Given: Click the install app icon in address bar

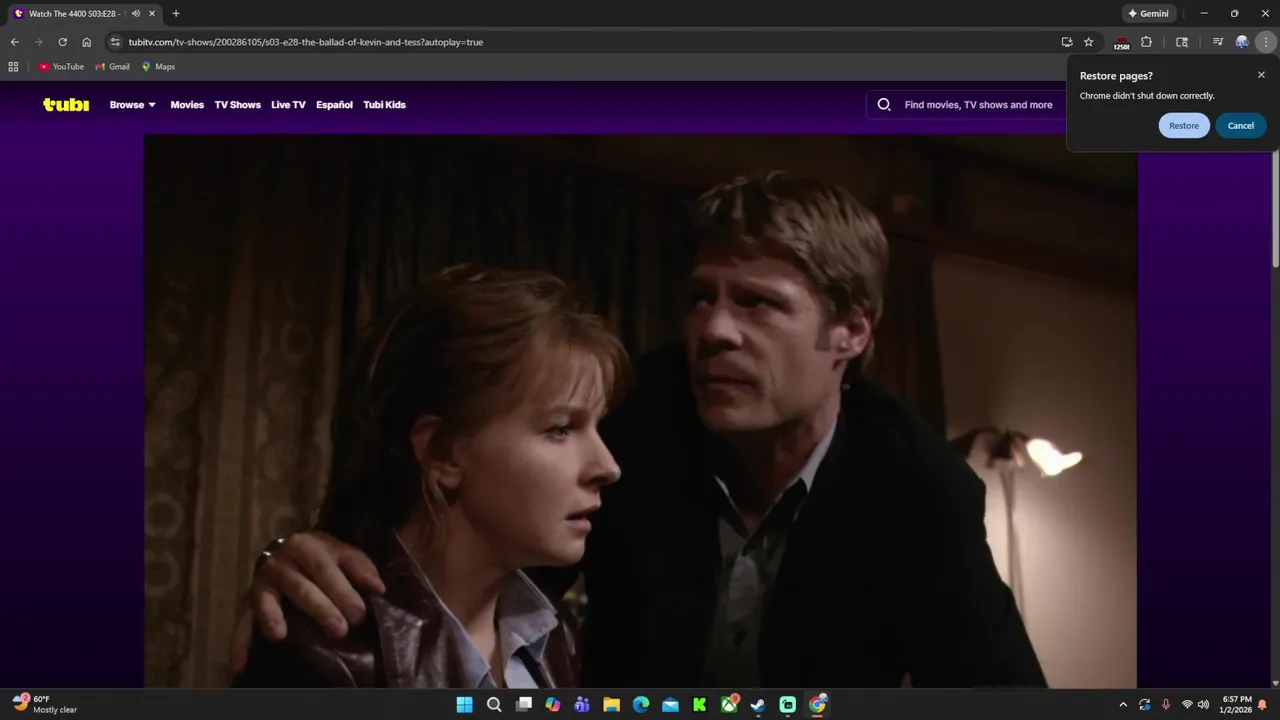Looking at the screenshot, I should [x=1067, y=42].
